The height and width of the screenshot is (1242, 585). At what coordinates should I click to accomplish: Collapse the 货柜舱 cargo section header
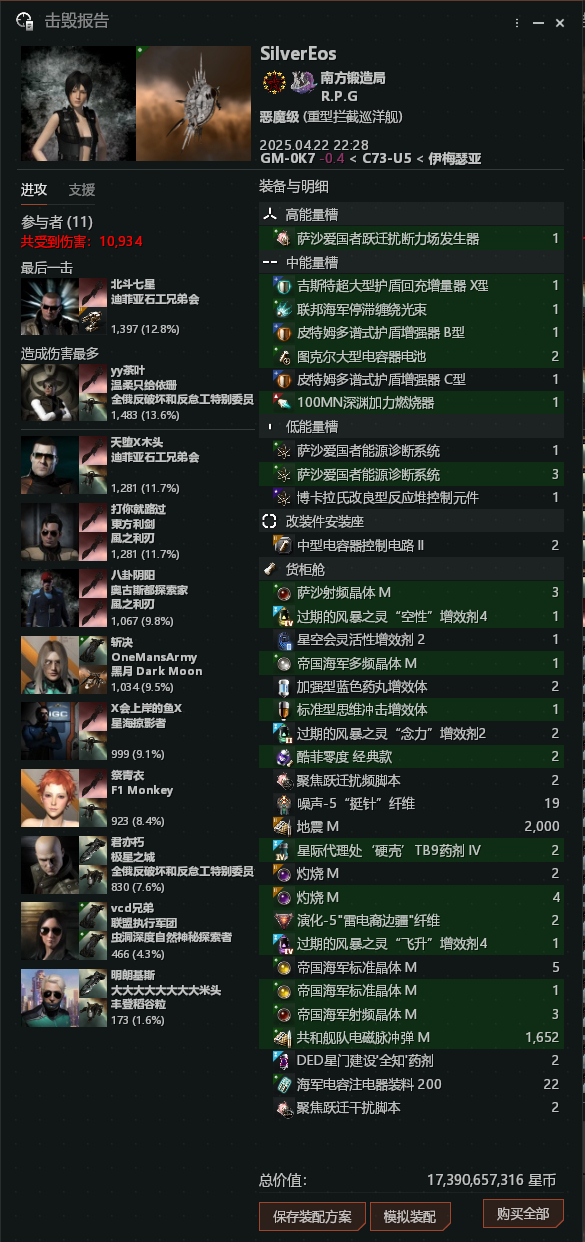[x=411, y=569]
